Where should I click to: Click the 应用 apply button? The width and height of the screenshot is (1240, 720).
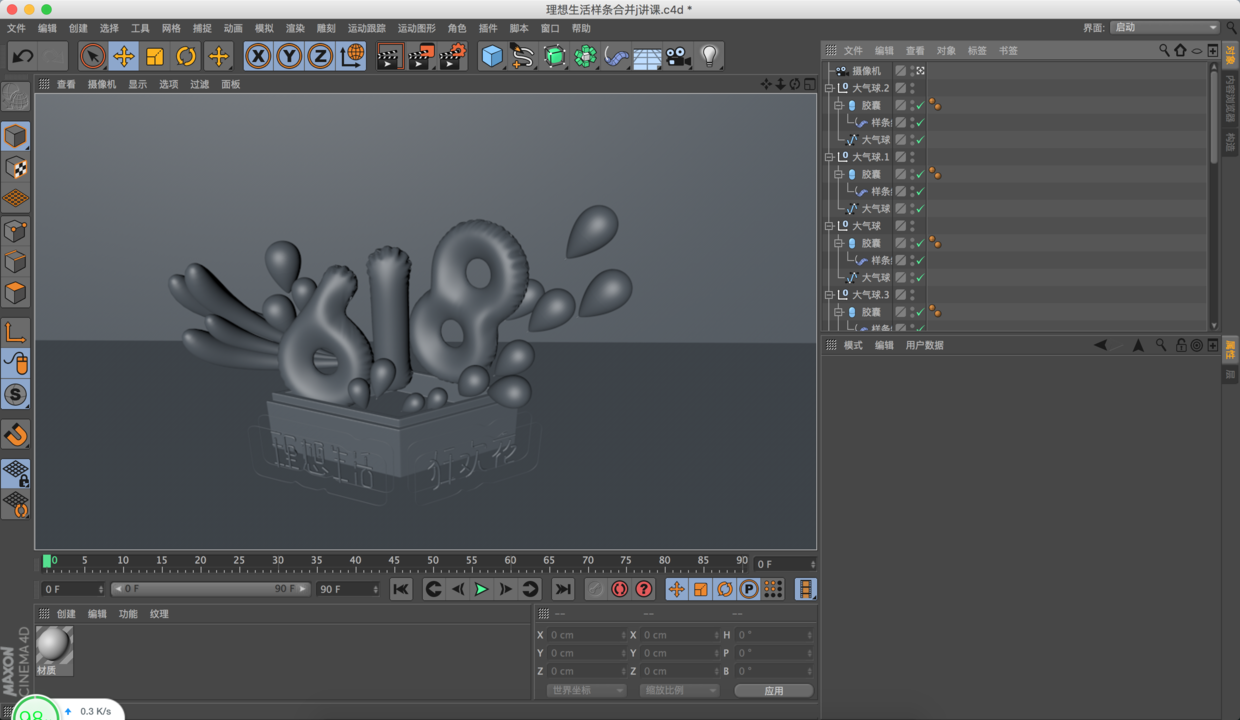(774, 690)
